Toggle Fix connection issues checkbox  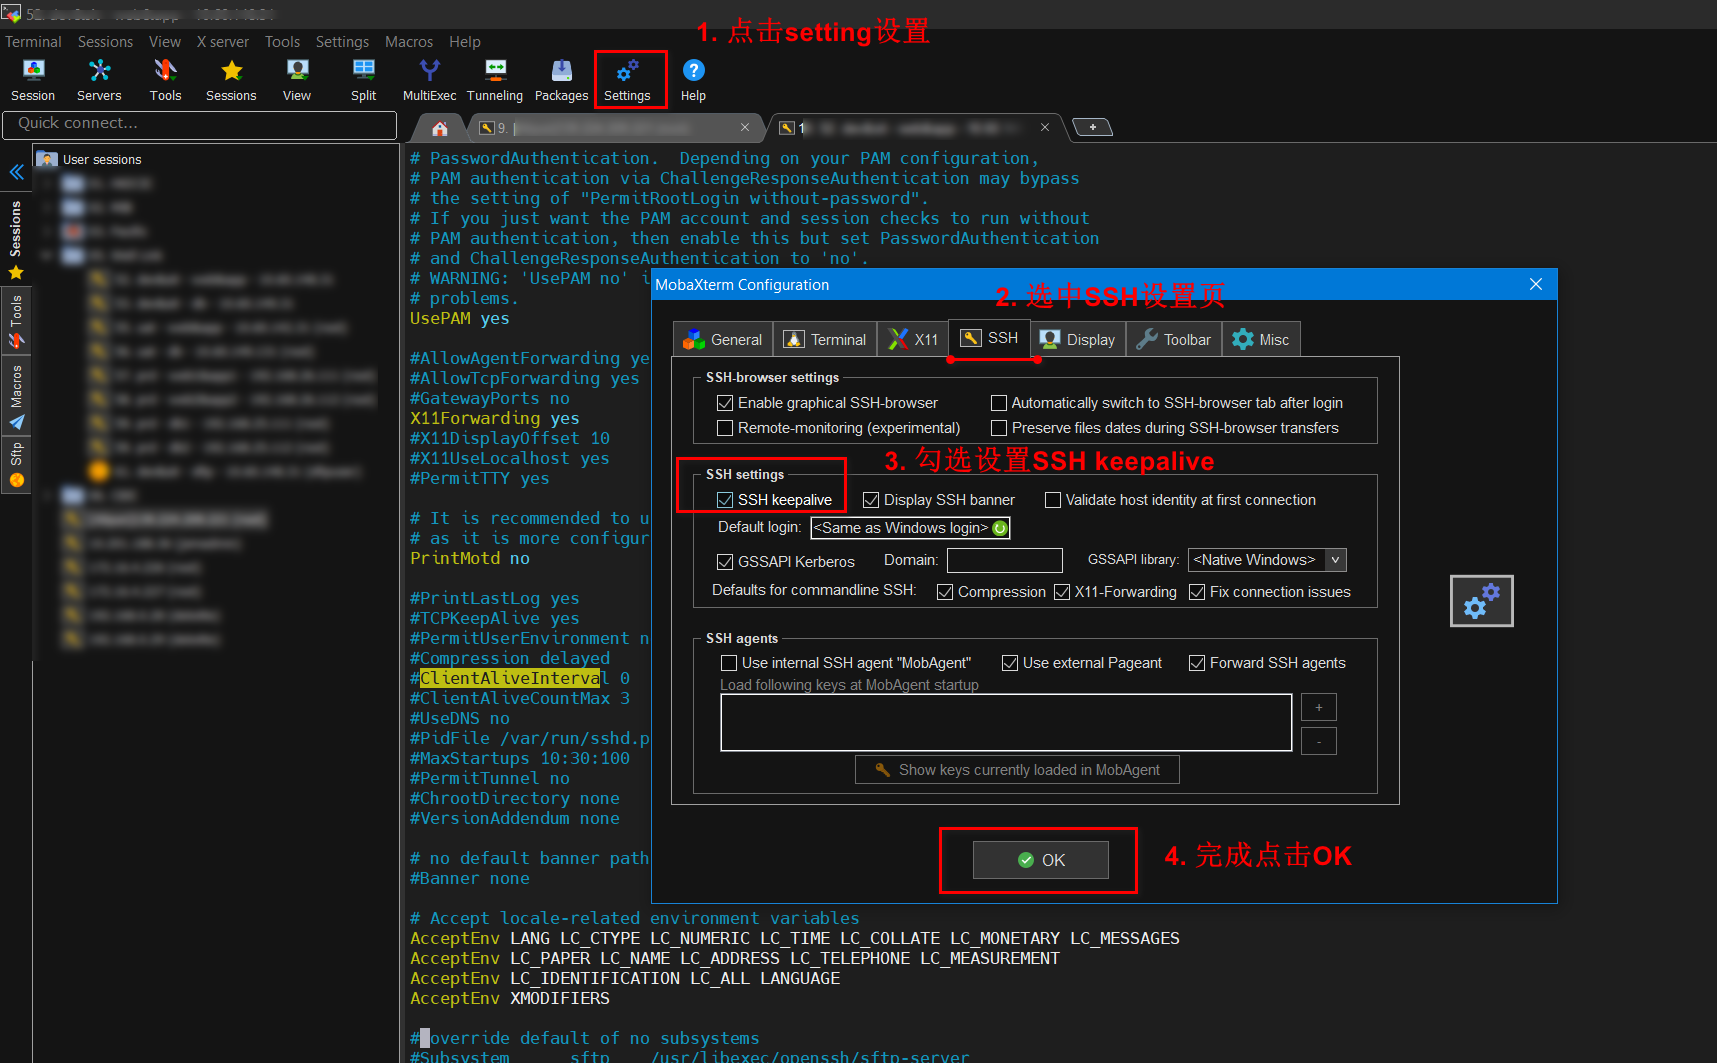(x=1197, y=592)
